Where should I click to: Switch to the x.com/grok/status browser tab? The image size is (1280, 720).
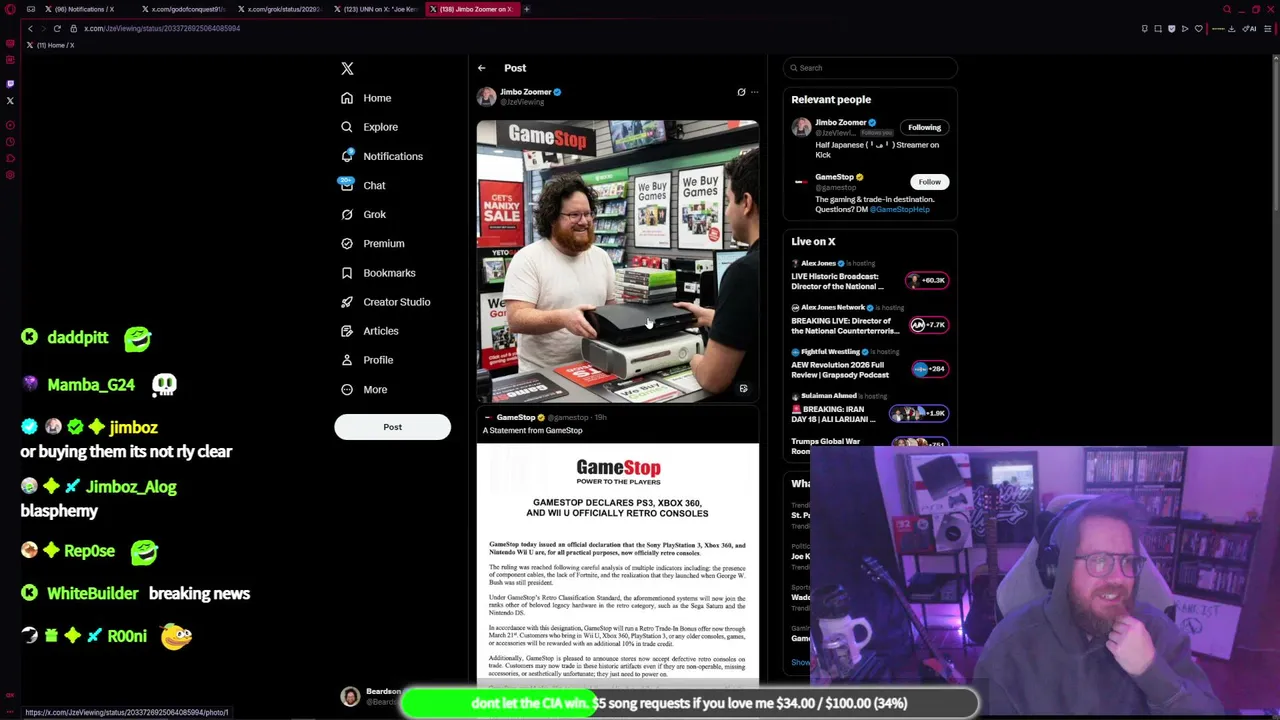point(278,9)
